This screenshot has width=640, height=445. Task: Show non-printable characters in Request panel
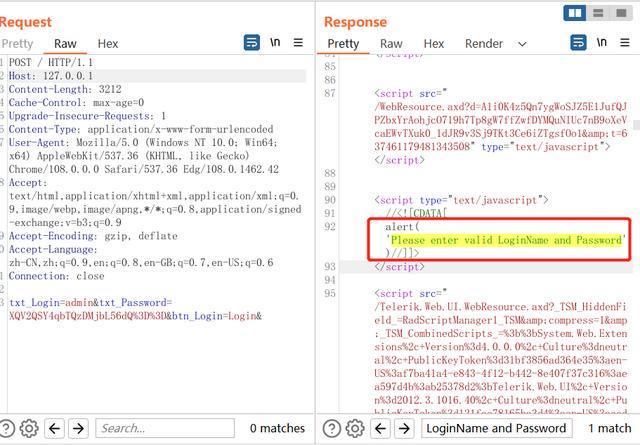pos(275,43)
